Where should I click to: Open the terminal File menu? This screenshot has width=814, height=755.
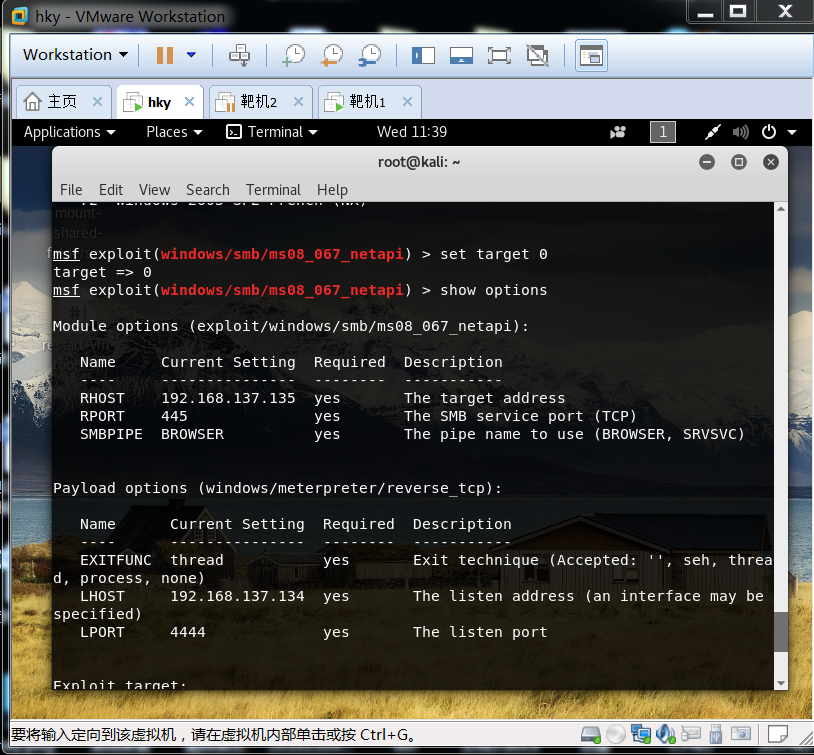(x=71, y=190)
